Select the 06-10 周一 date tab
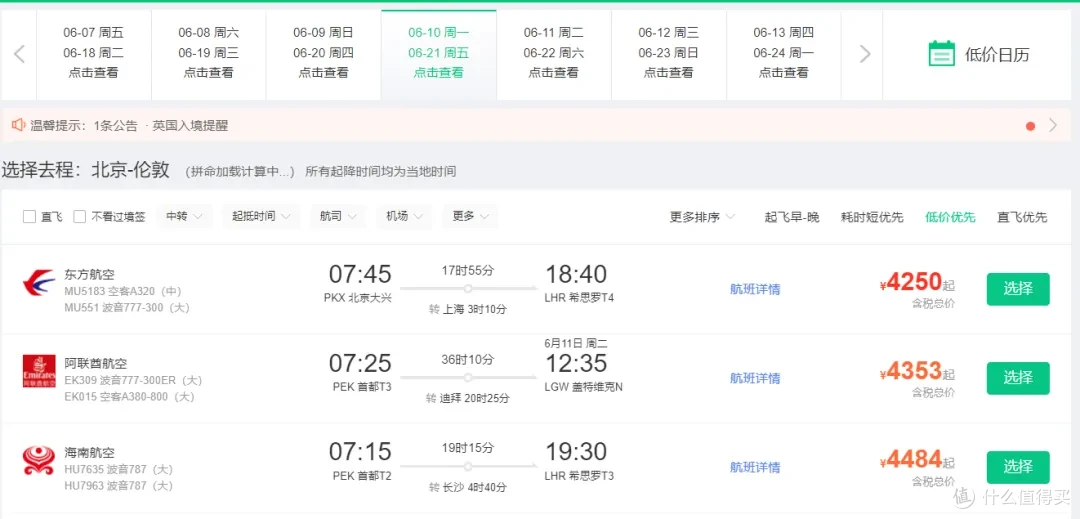 [x=439, y=54]
